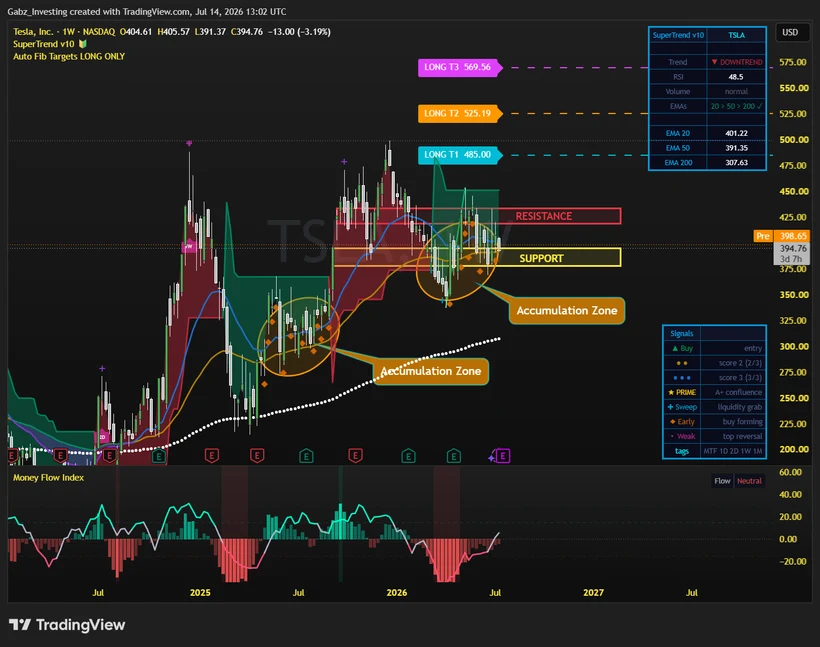
Task: Select the LONG T3 569.56 target label
Action: [x=458, y=67]
